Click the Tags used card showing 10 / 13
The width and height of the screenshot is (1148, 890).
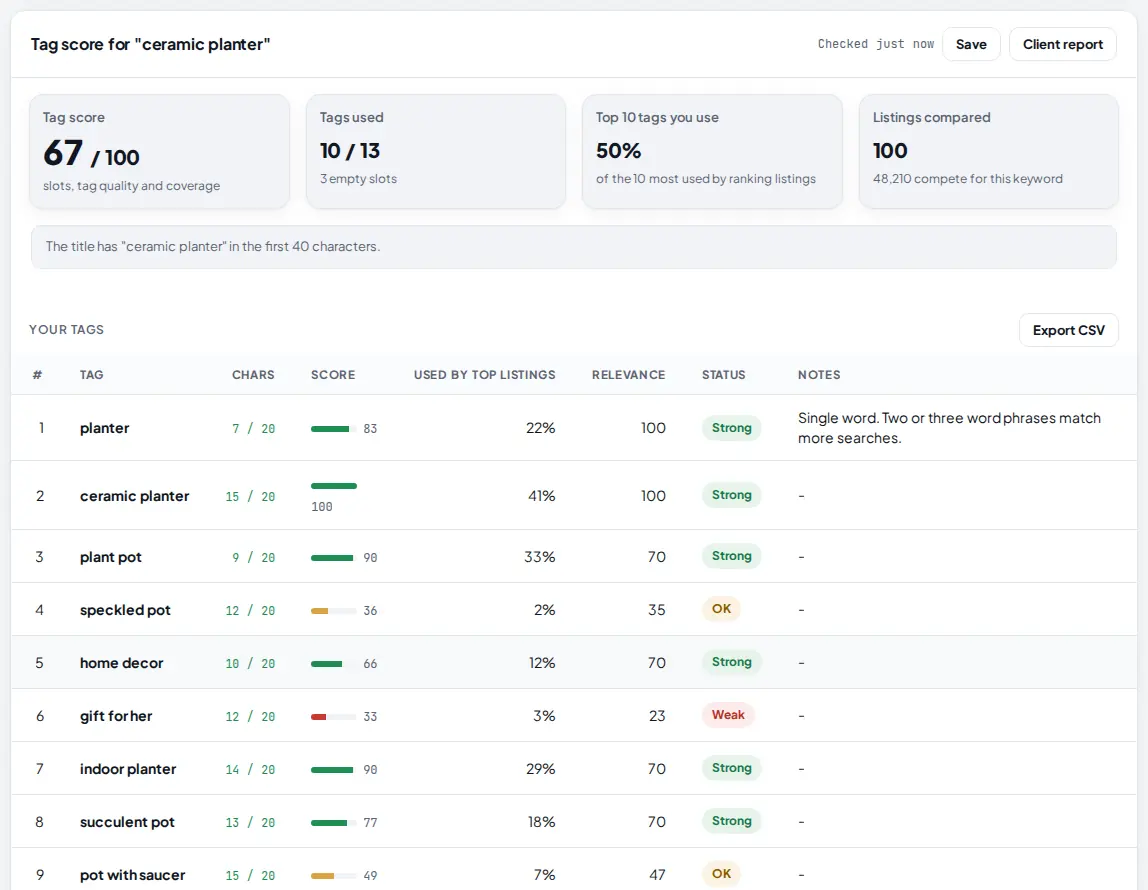(x=436, y=152)
